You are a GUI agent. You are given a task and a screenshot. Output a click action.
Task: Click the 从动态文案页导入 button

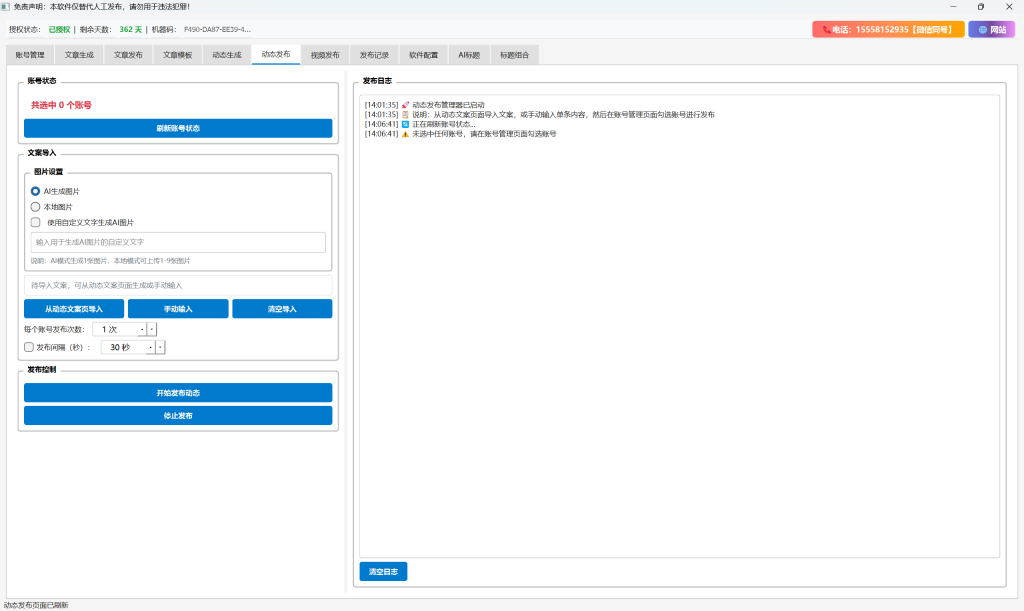pos(74,309)
